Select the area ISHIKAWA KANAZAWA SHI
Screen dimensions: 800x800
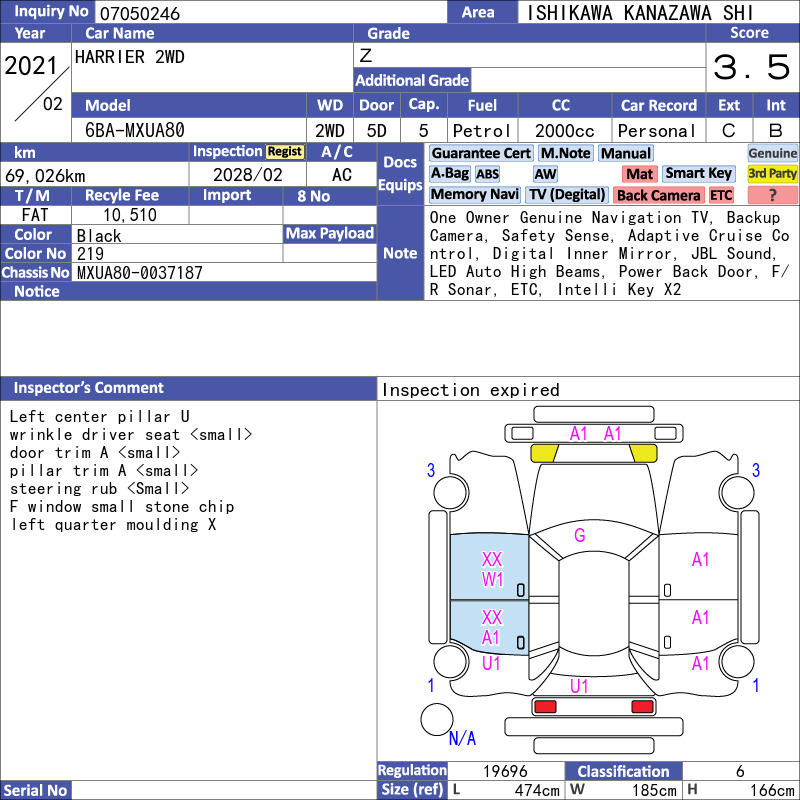(x=640, y=13)
